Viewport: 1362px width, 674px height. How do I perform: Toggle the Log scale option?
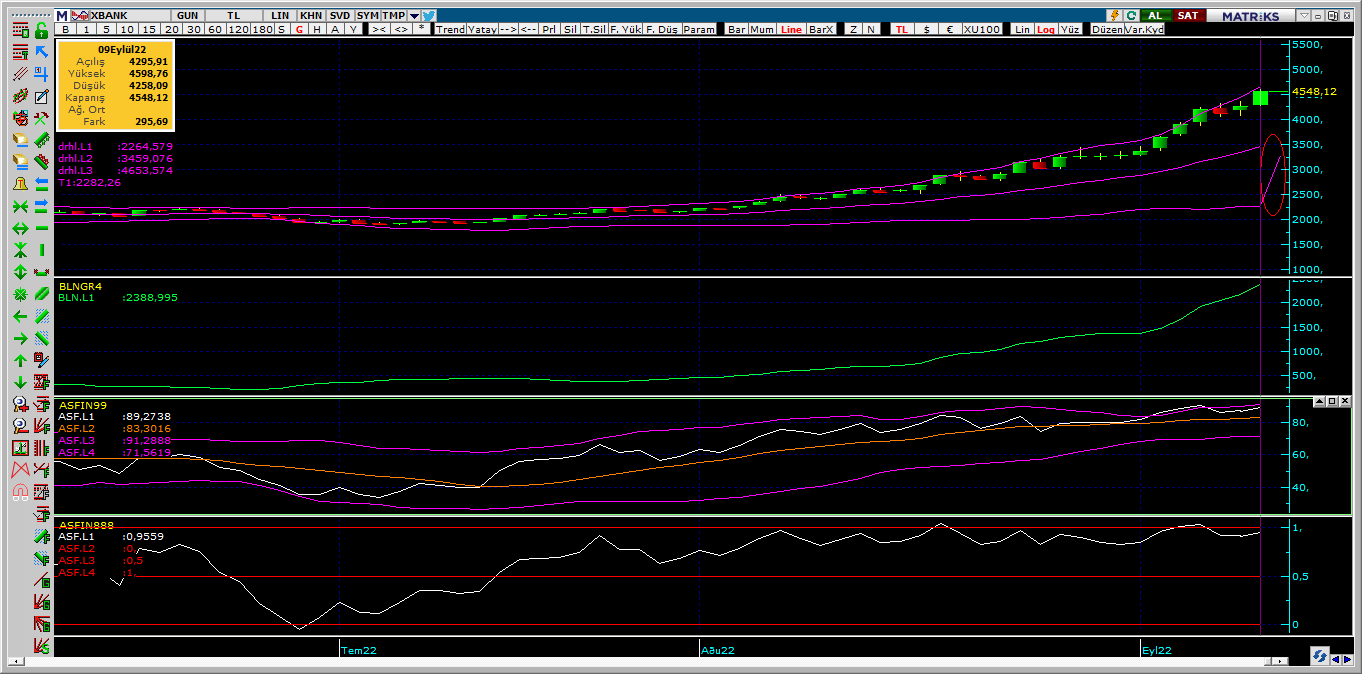pyautogui.click(x=1046, y=30)
